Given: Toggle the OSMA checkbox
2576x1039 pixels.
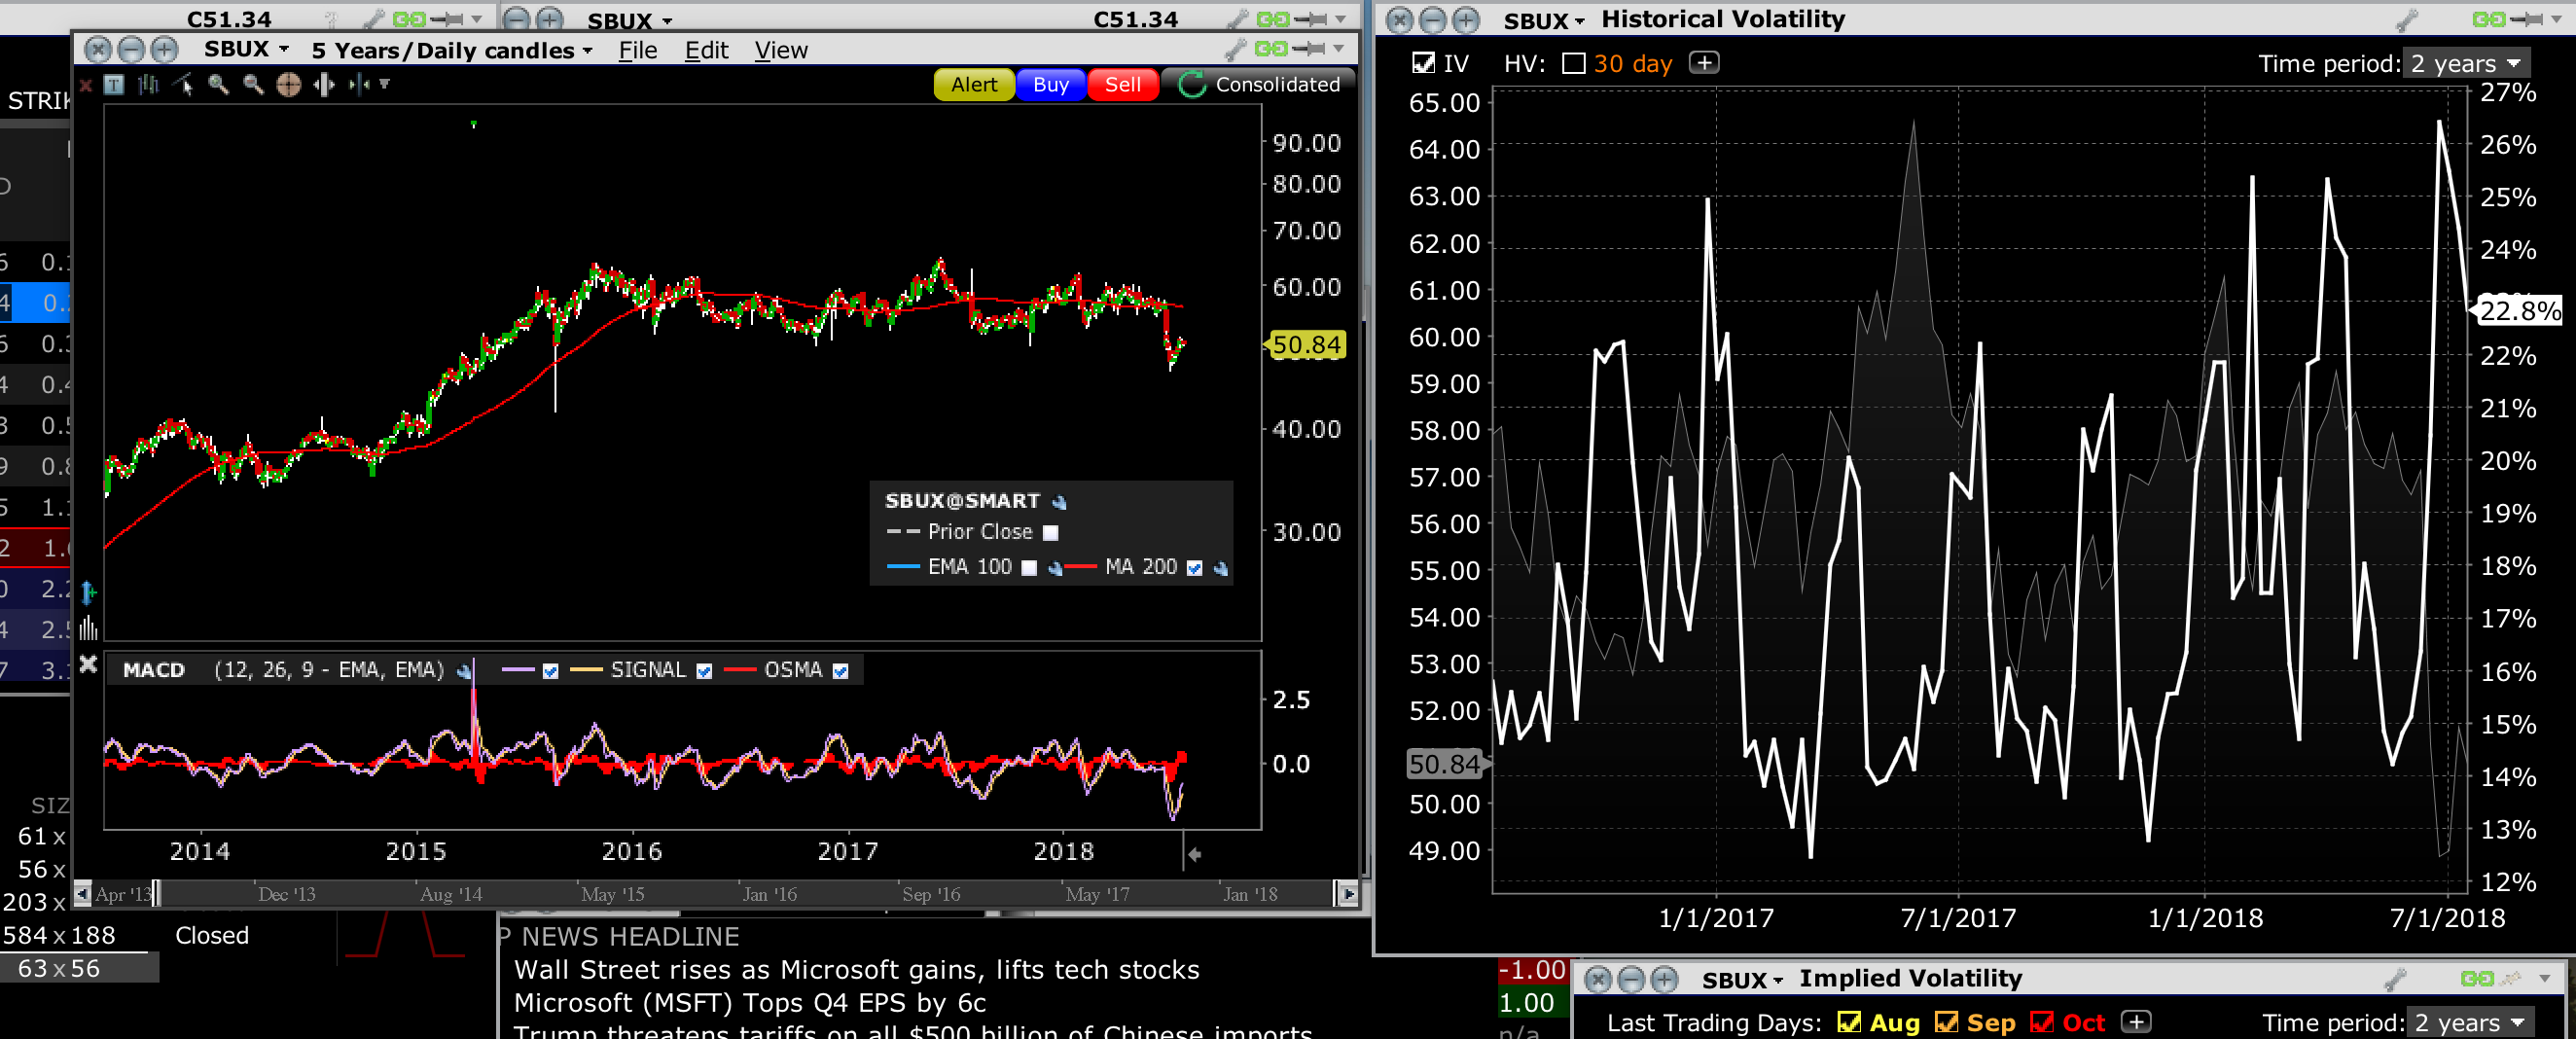Looking at the screenshot, I should (x=840, y=671).
